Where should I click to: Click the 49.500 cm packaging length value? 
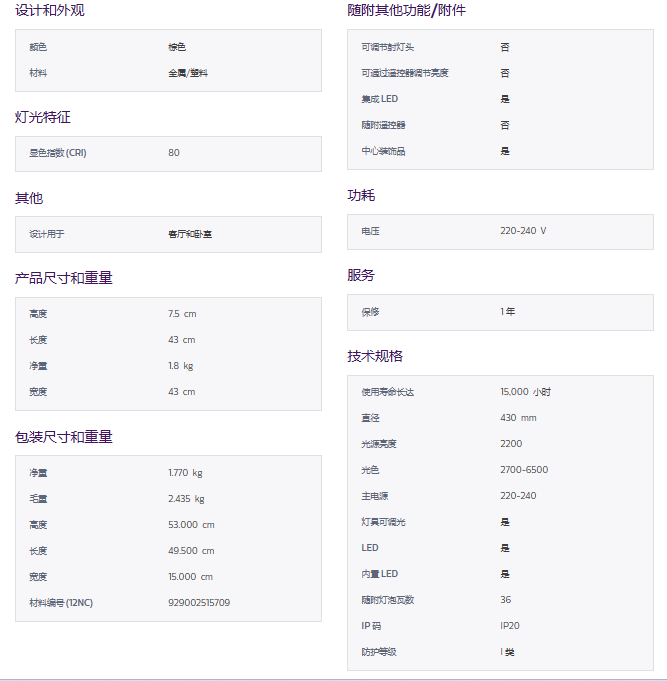tap(191, 551)
